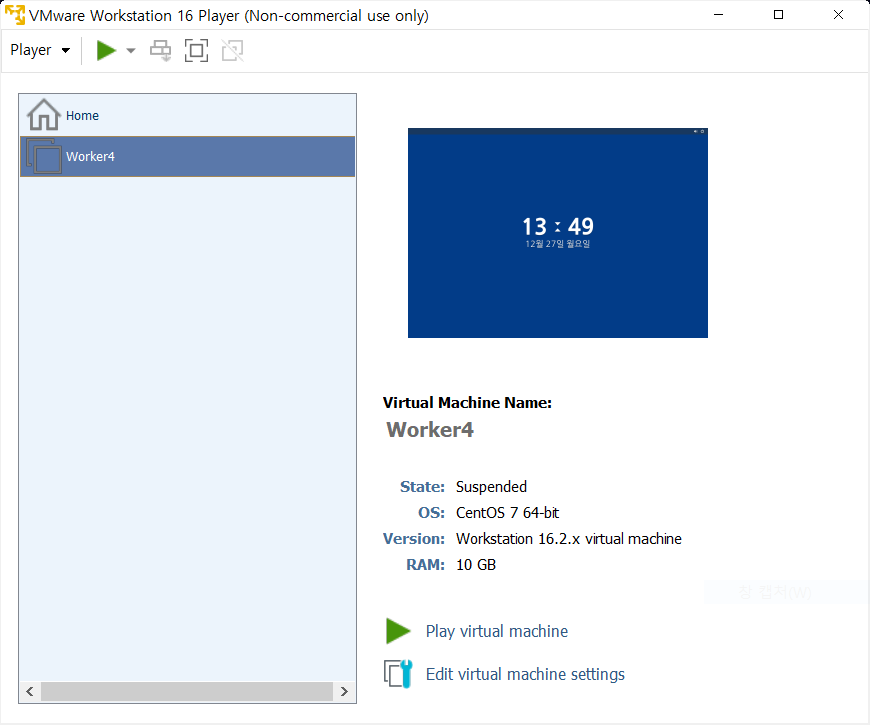Click the horizontal scrollbar track in library
This screenshot has height=725, width=870.
pyautogui.click(x=187, y=691)
